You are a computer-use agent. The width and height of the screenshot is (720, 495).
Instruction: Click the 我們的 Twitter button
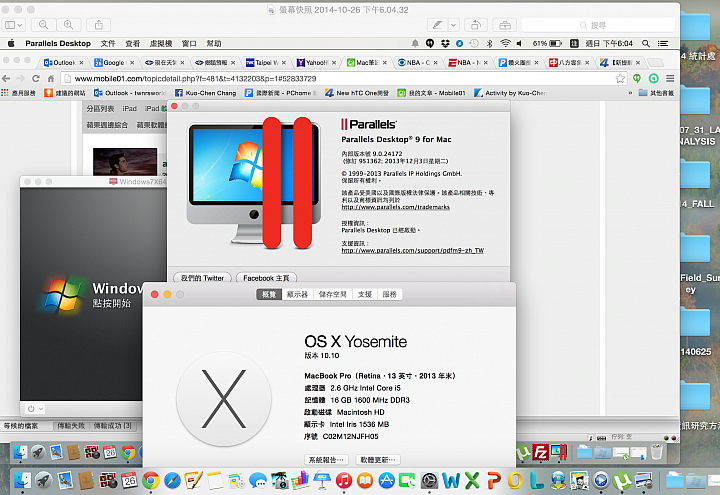coord(202,278)
